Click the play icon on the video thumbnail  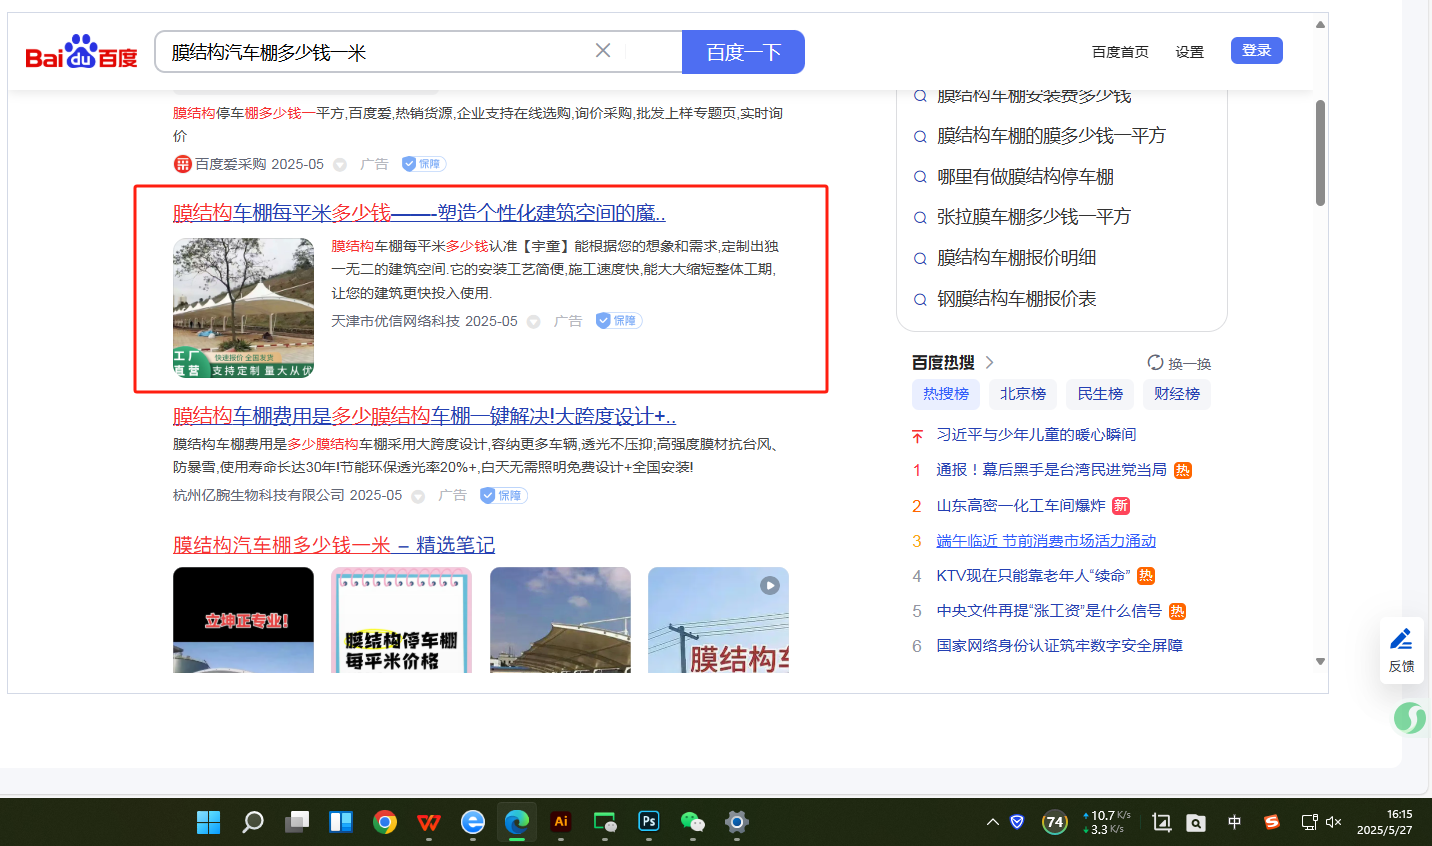(x=769, y=585)
